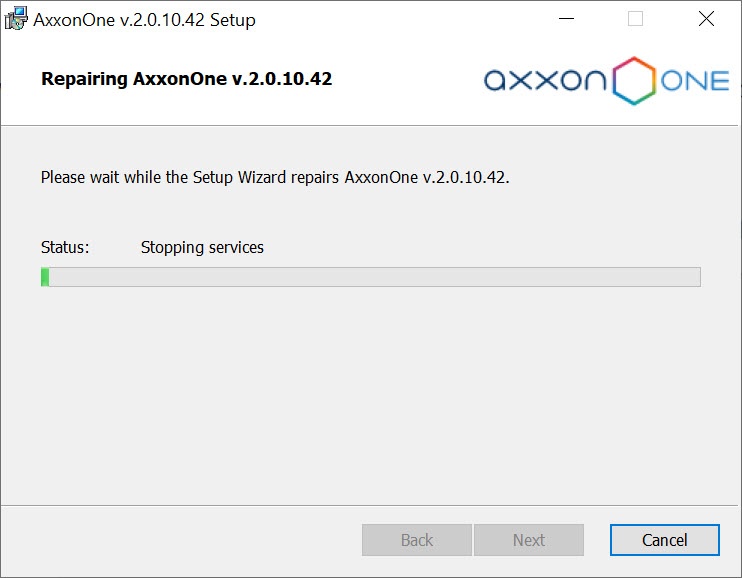This screenshot has height=578, width=742.
Task: Click the greyed-out maximize button
Action: point(635,19)
